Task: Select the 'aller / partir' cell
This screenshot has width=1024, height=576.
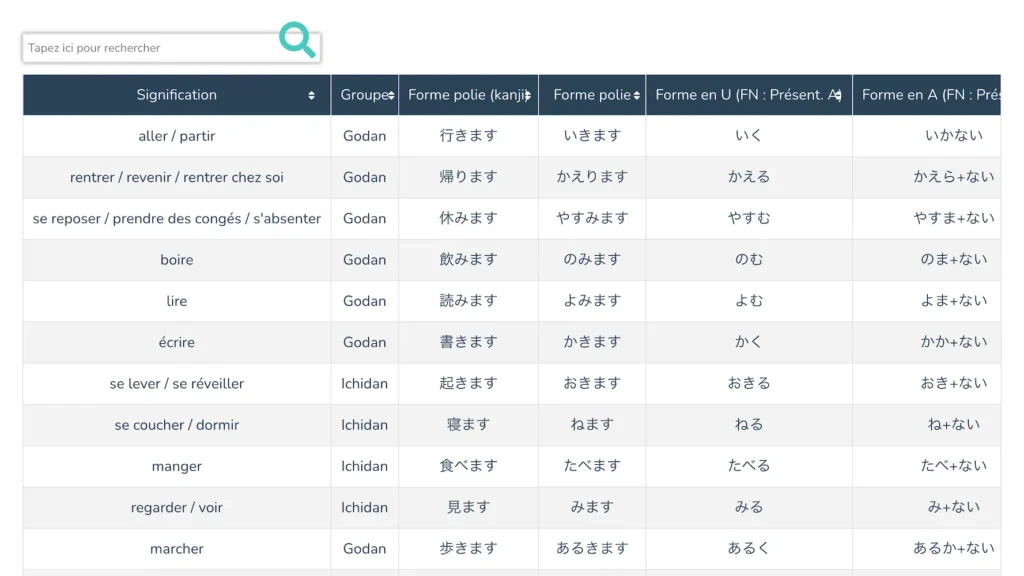Action: coord(176,136)
